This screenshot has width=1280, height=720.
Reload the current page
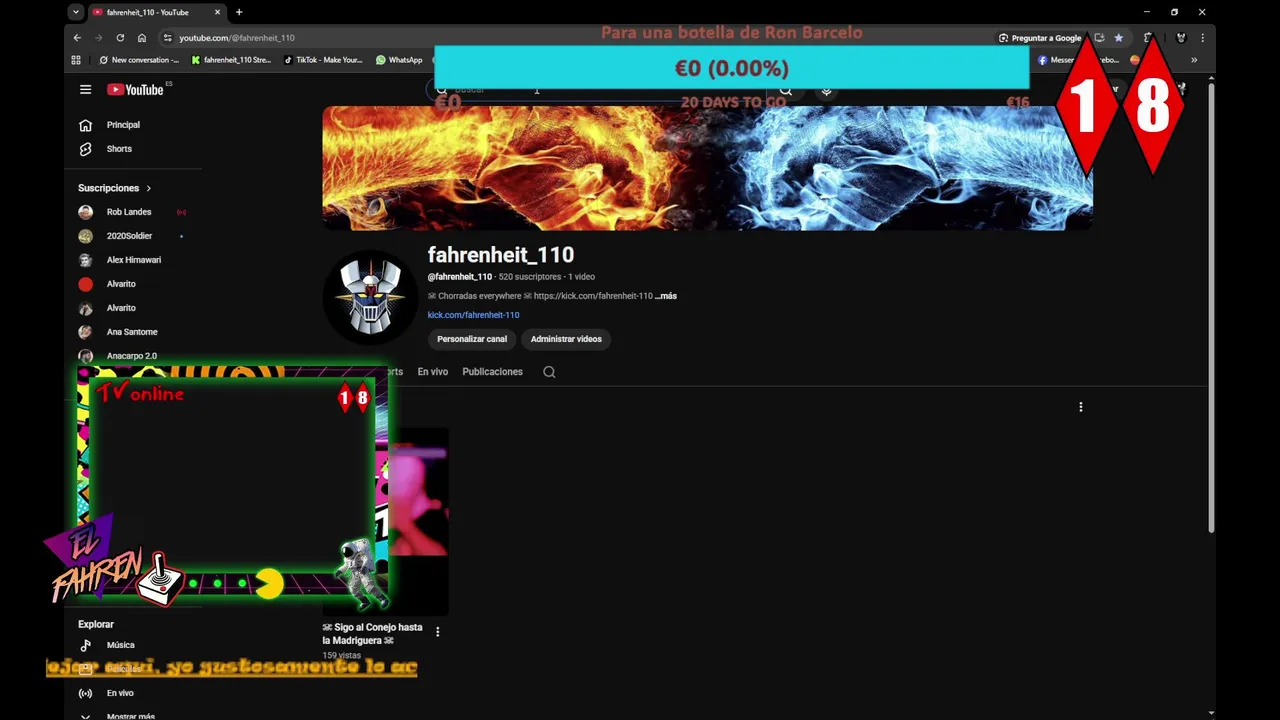point(120,38)
